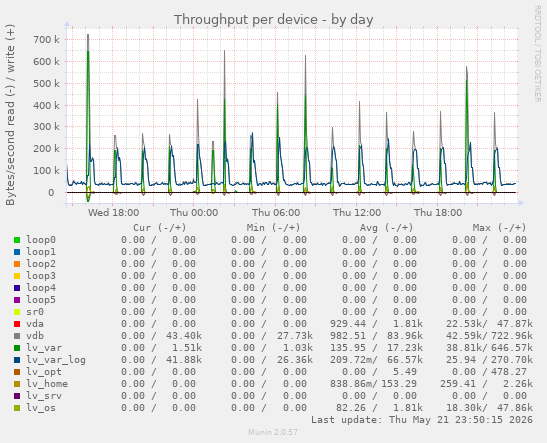This screenshot has height=443, width=547.
Task: Click the loop5 purple legend swatch
Action: [17, 300]
